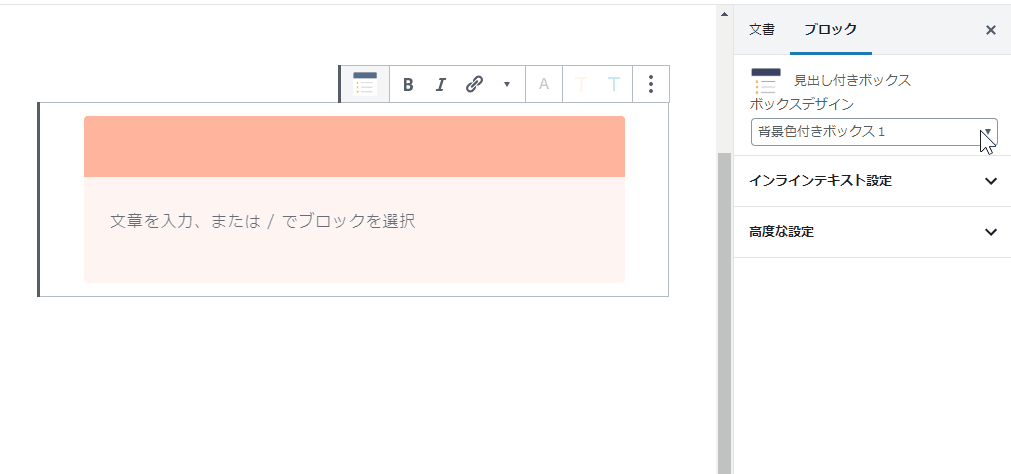Screen dimensions: 1011x474
Task: Open the ボックスデザイン dropdown
Action: click(x=874, y=132)
